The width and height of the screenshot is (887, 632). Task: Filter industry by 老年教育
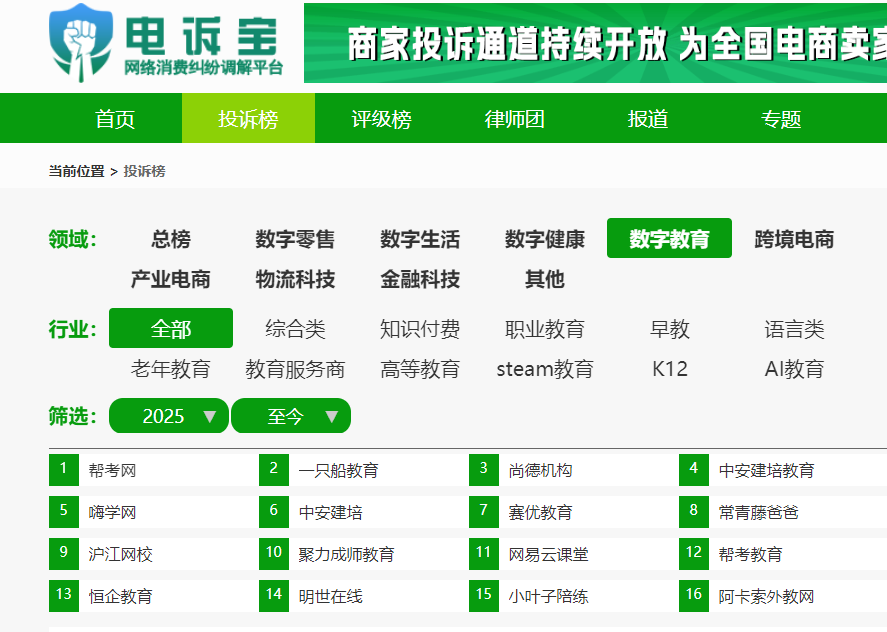[x=171, y=369]
